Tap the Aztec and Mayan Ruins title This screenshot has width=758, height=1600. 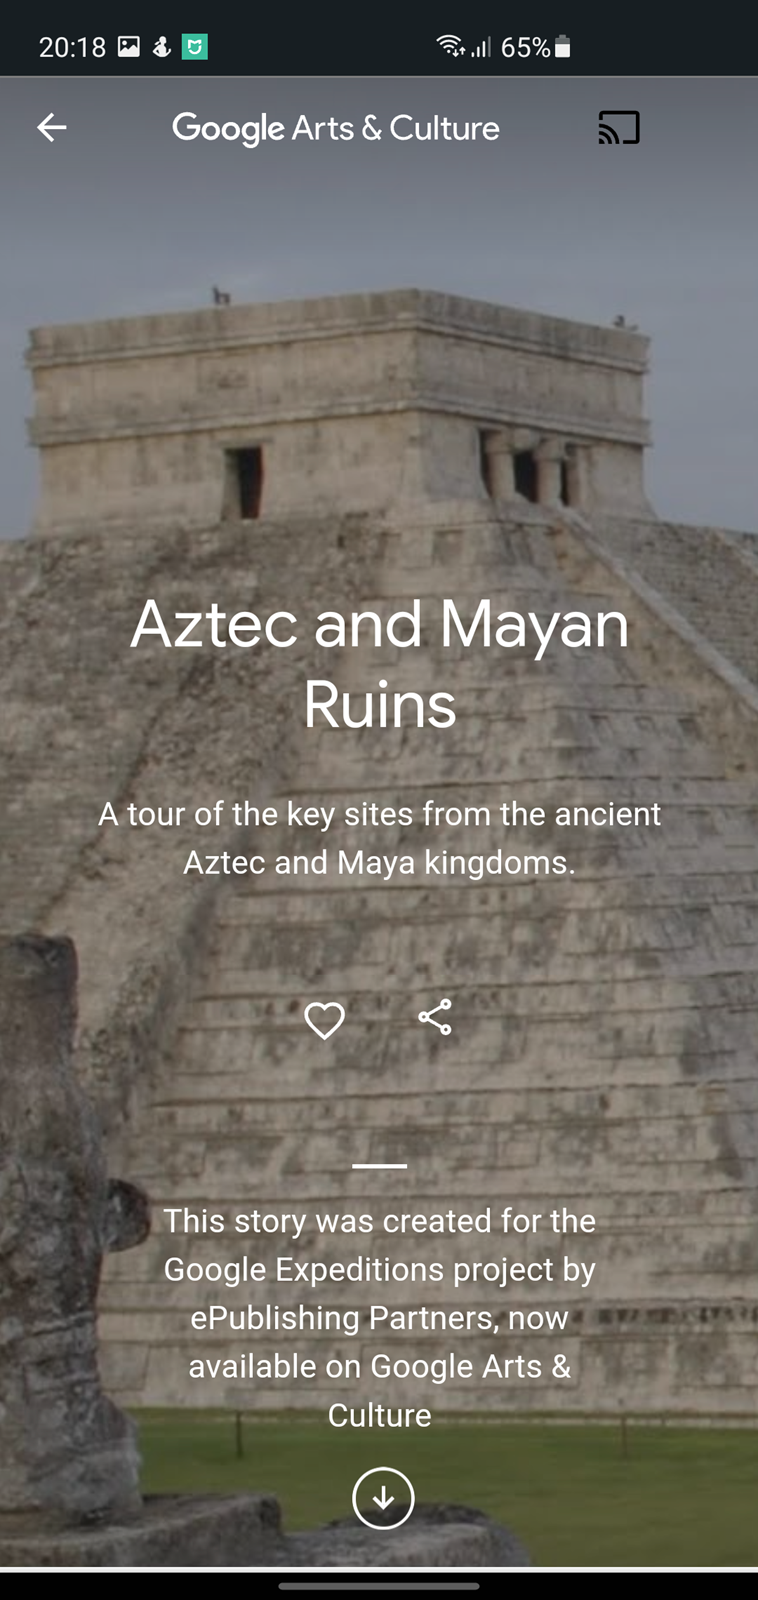click(x=379, y=664)
